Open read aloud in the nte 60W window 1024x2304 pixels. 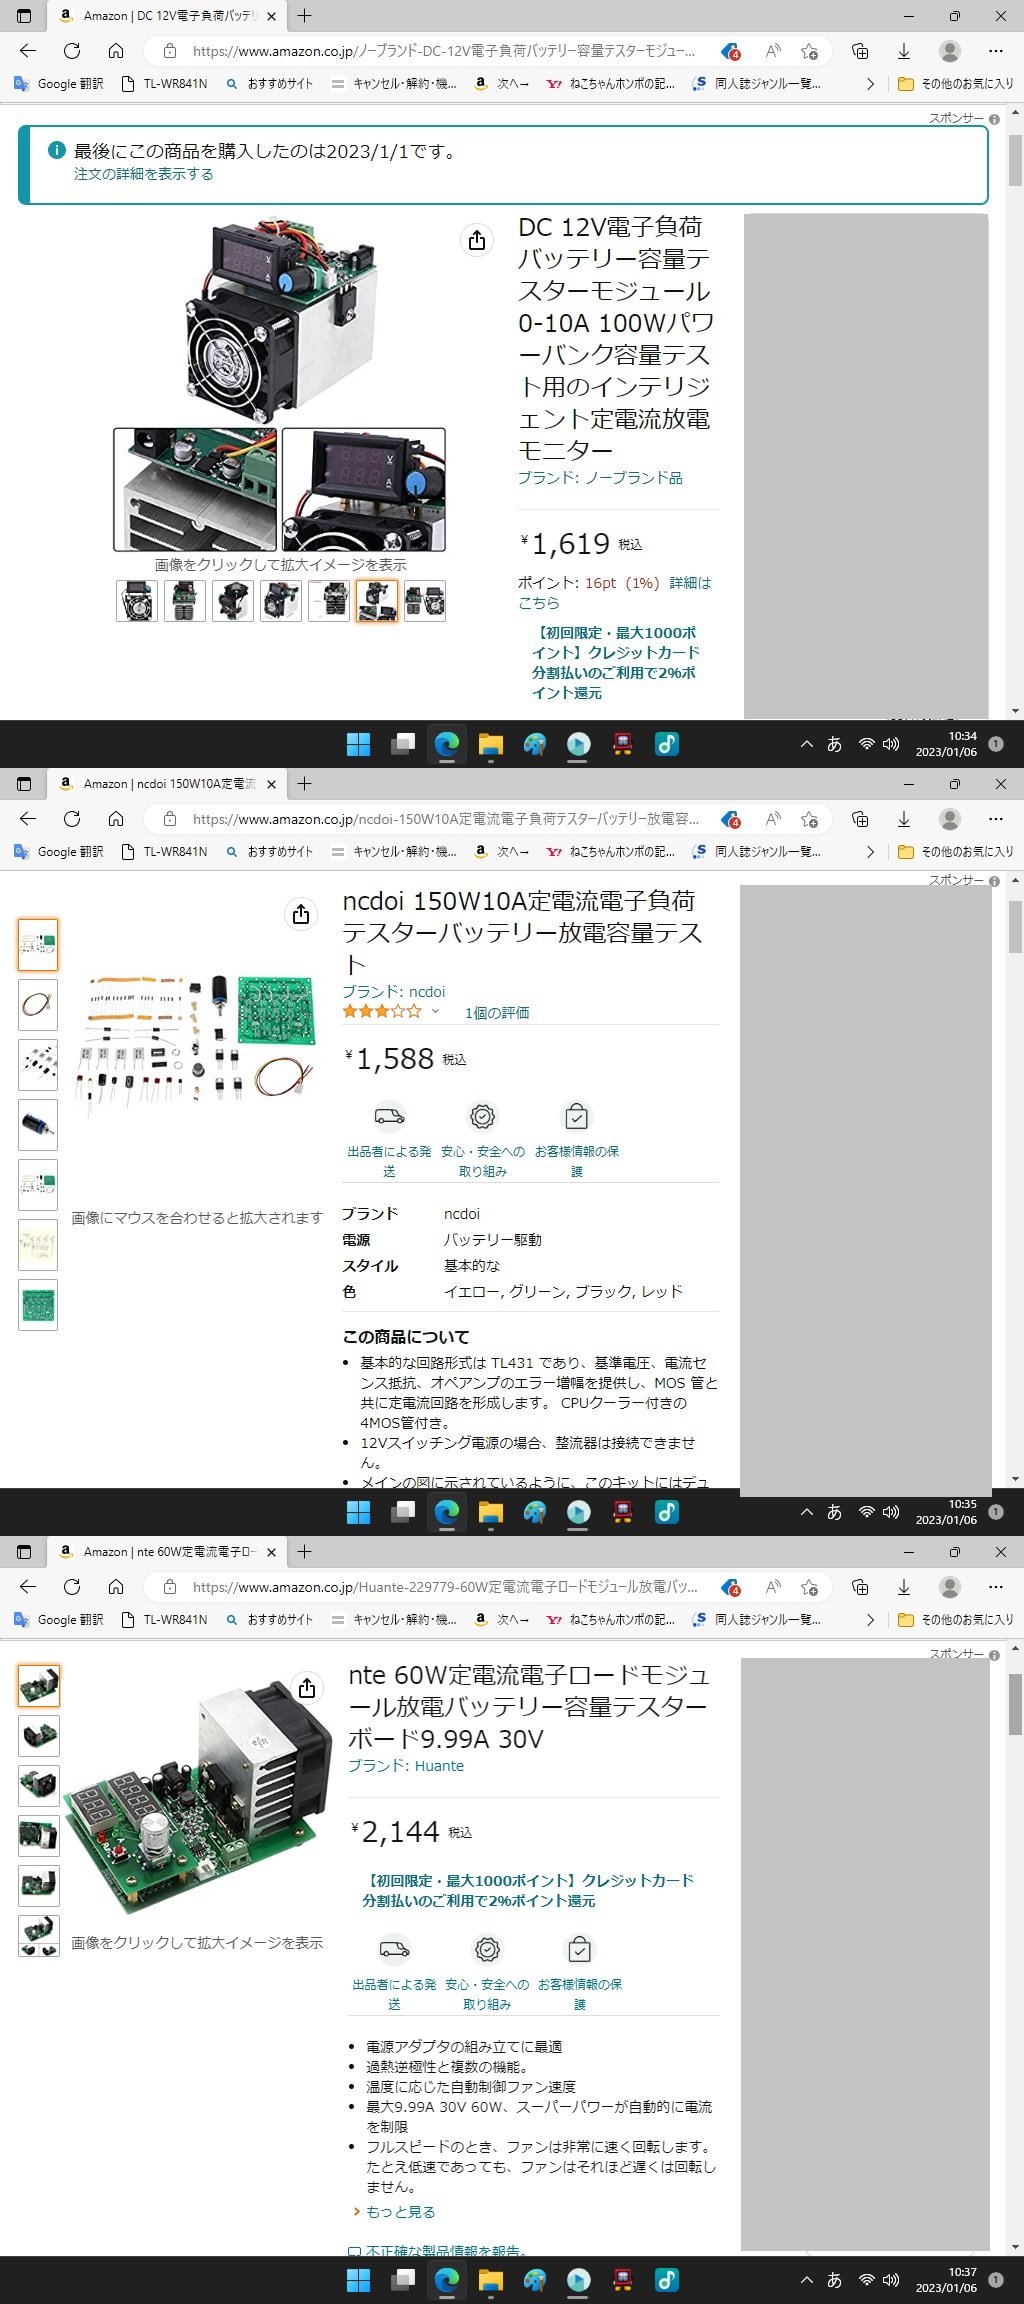[x=773, y=1587]
